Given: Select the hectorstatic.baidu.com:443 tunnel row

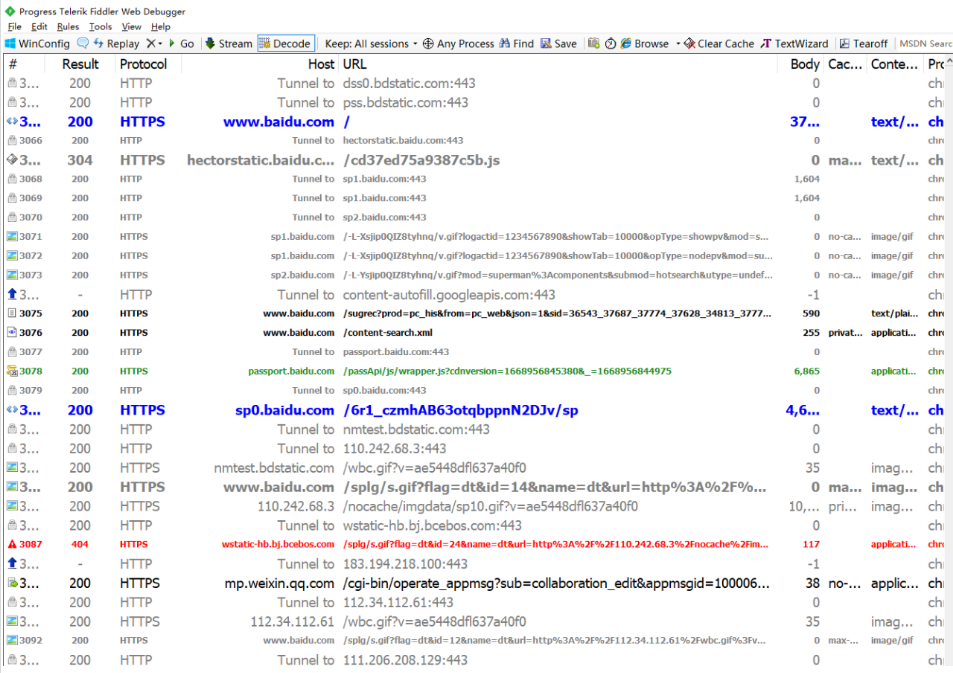Looking at the screenshot, I should point(475,140).
